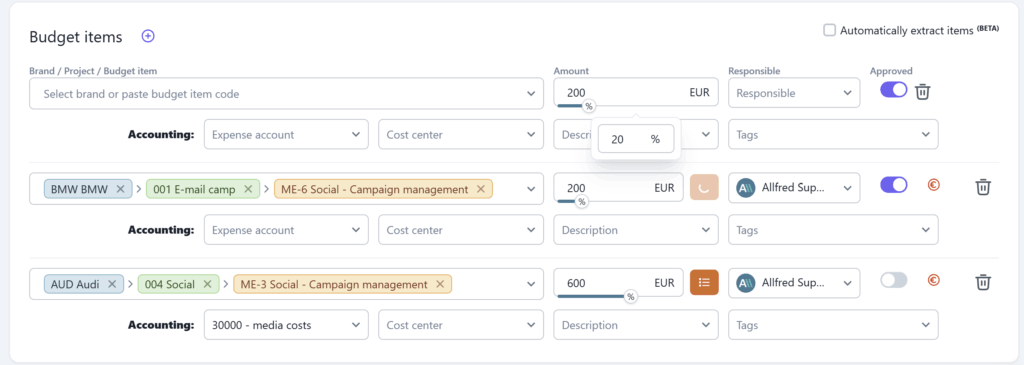Click the euro icon in Audi row
1024x365 pixels.
[934, 280]
